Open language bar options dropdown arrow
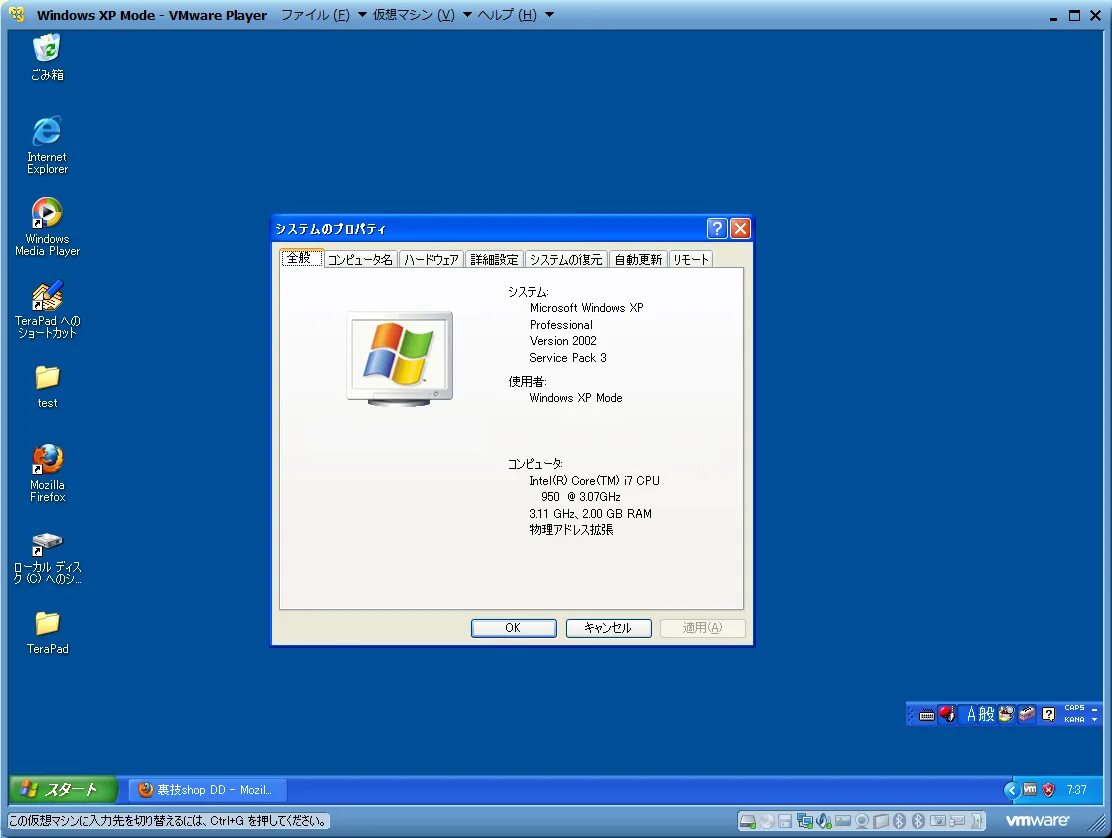This screenshot has width=1112, height=838. 1094,720
